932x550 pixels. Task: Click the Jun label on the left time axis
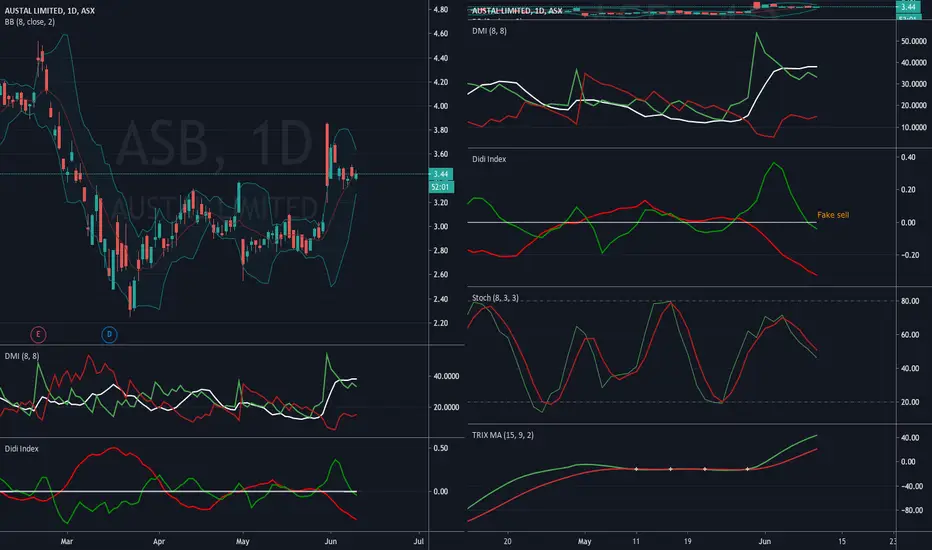pos(331,542)
